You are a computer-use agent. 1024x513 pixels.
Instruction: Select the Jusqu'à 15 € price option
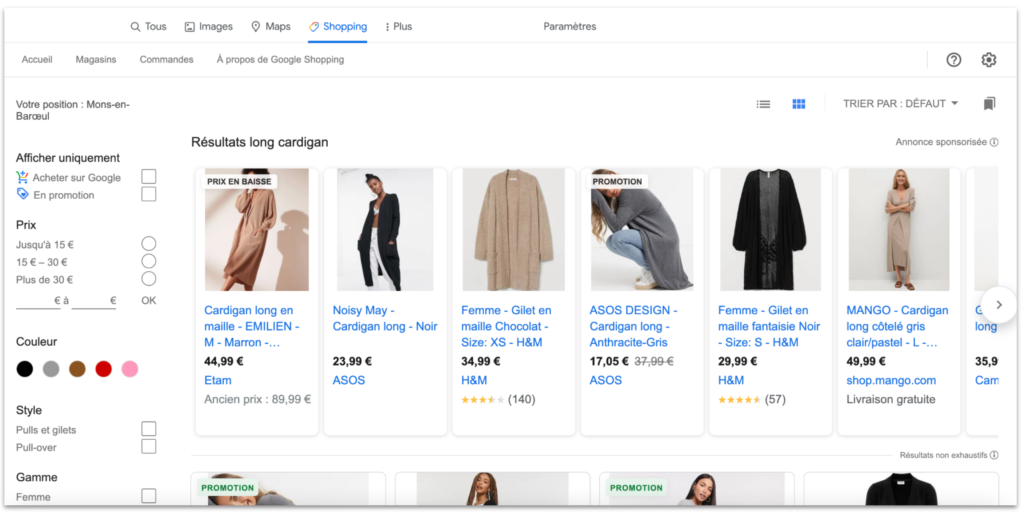149,244
